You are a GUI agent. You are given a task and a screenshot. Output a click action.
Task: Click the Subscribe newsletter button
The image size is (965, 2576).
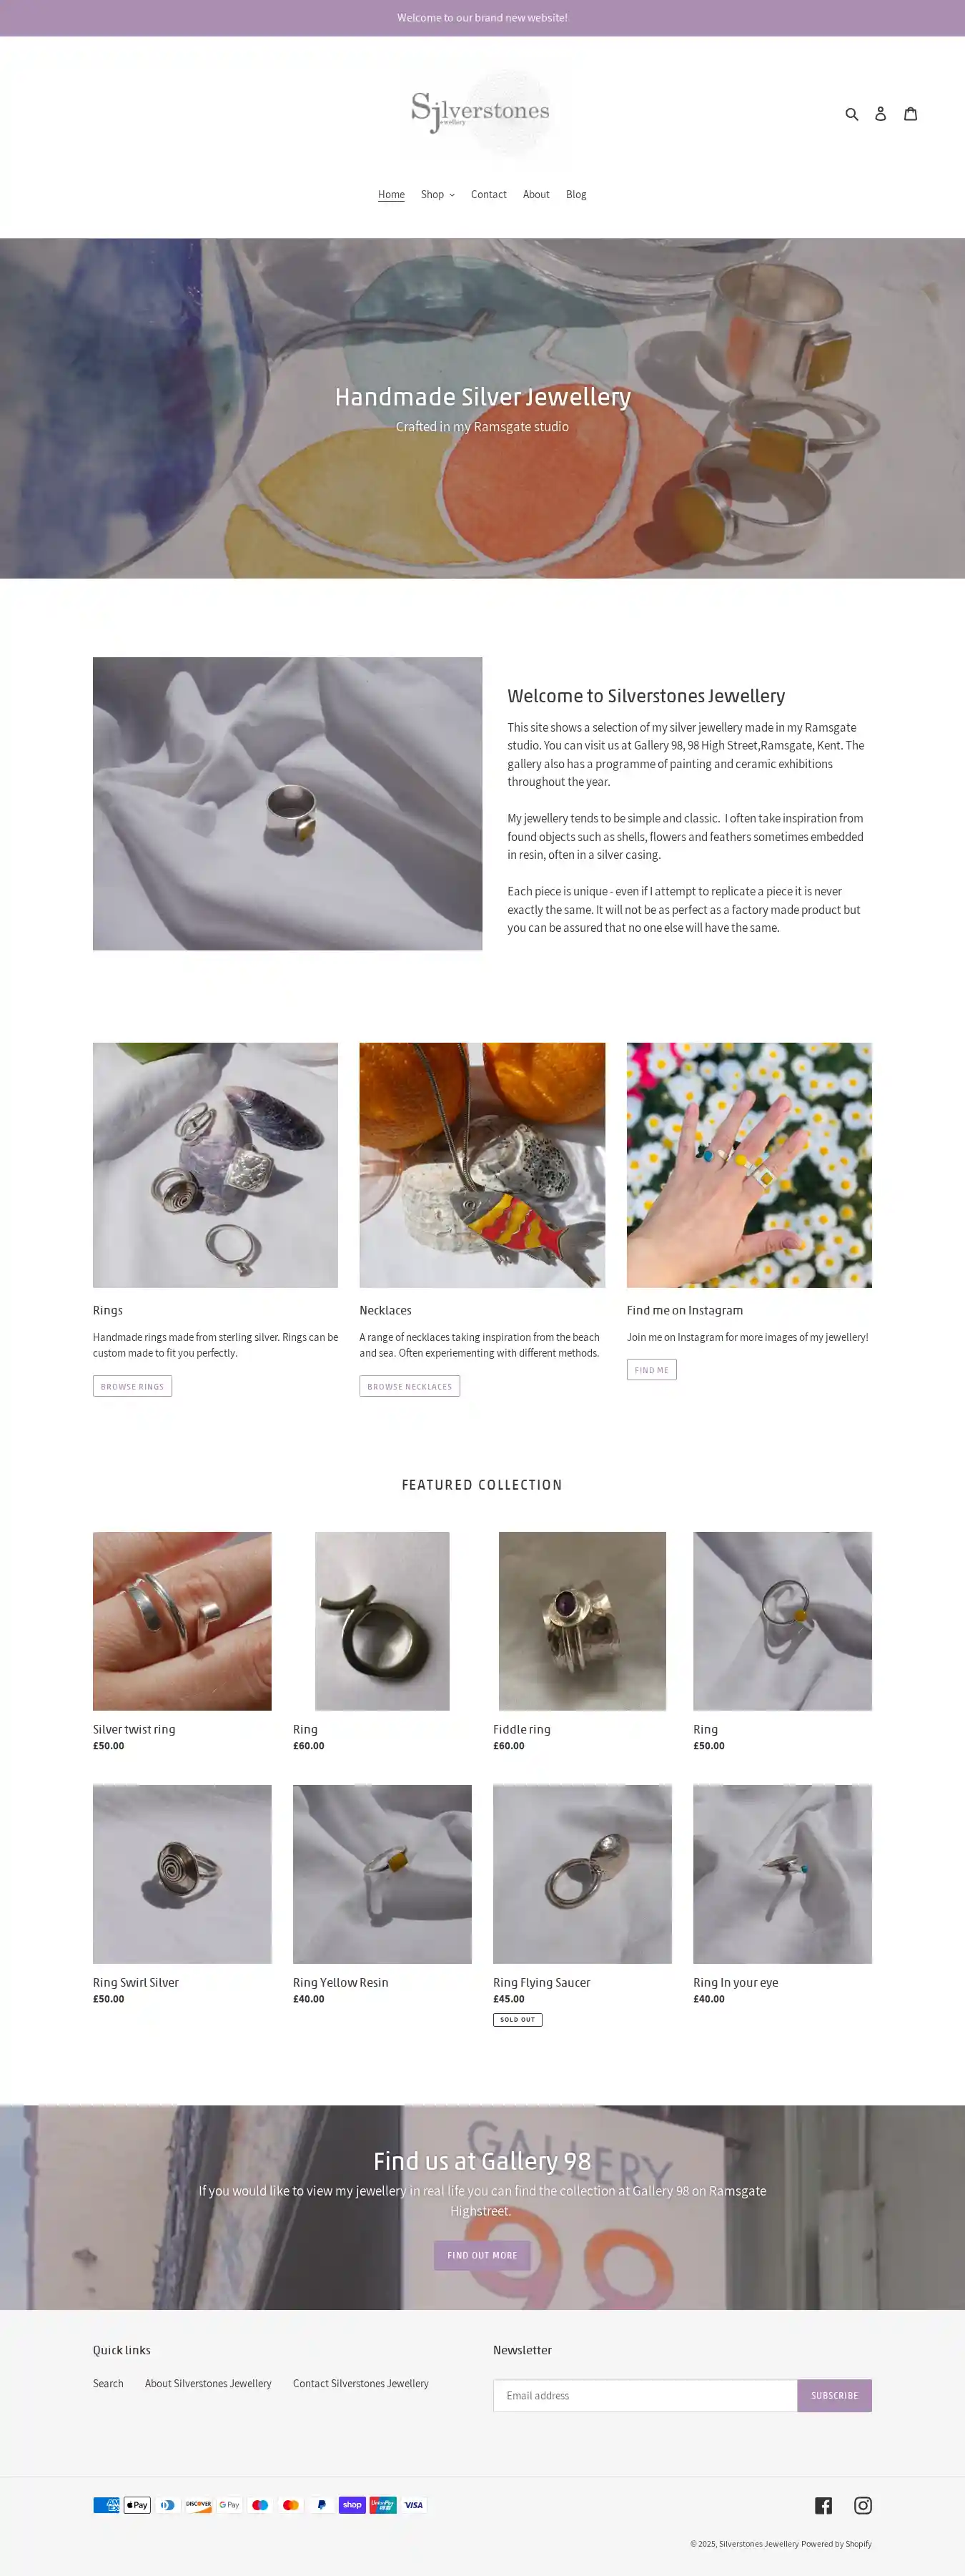[x=834, y=2395]
